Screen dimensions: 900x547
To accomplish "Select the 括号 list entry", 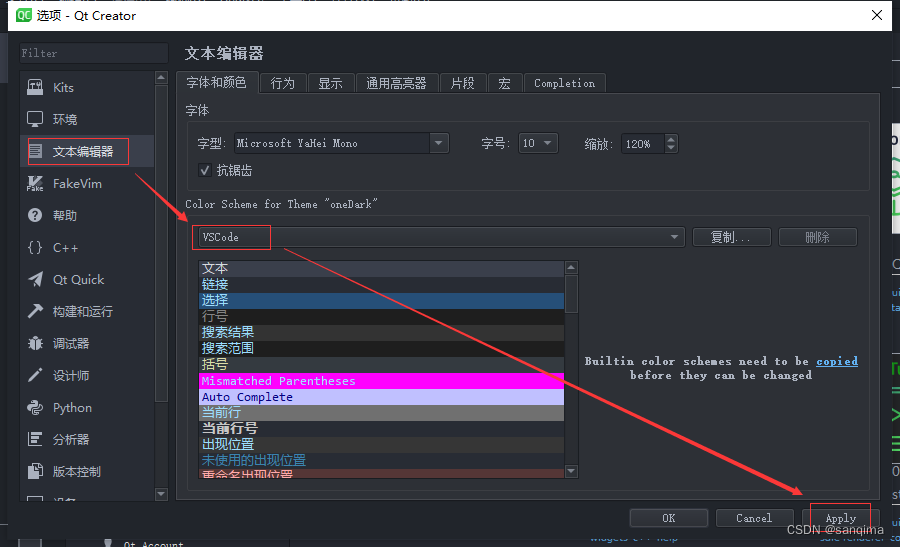I will click(x=381, y=364).
